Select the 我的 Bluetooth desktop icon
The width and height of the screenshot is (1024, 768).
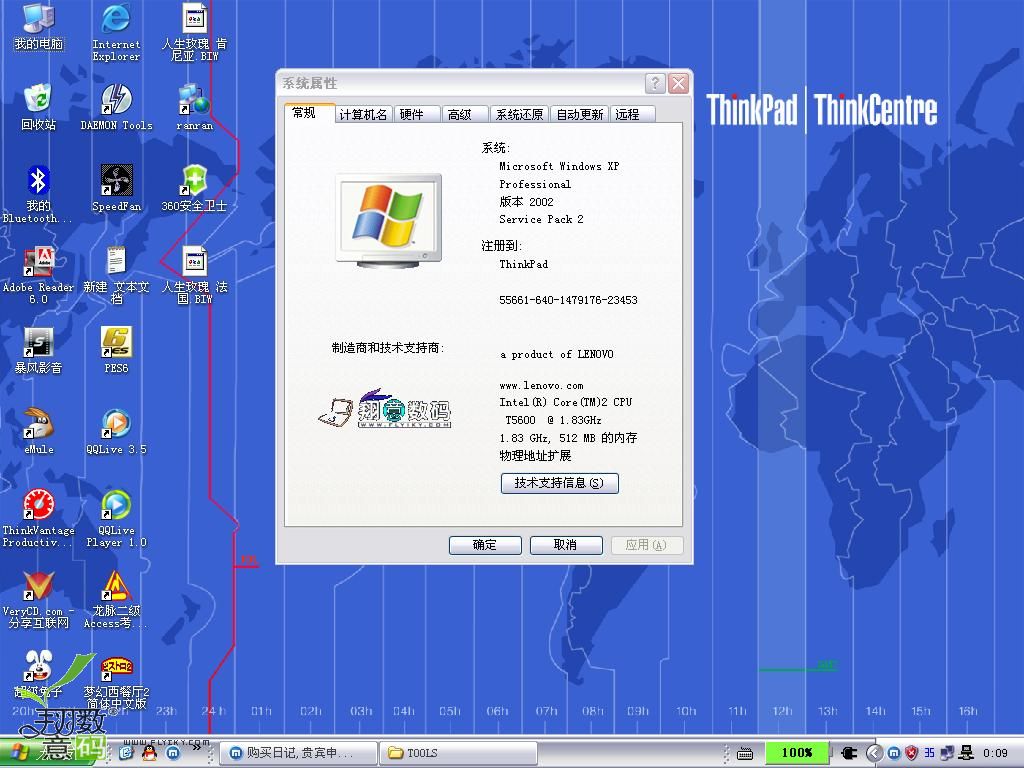click(38, 194)
